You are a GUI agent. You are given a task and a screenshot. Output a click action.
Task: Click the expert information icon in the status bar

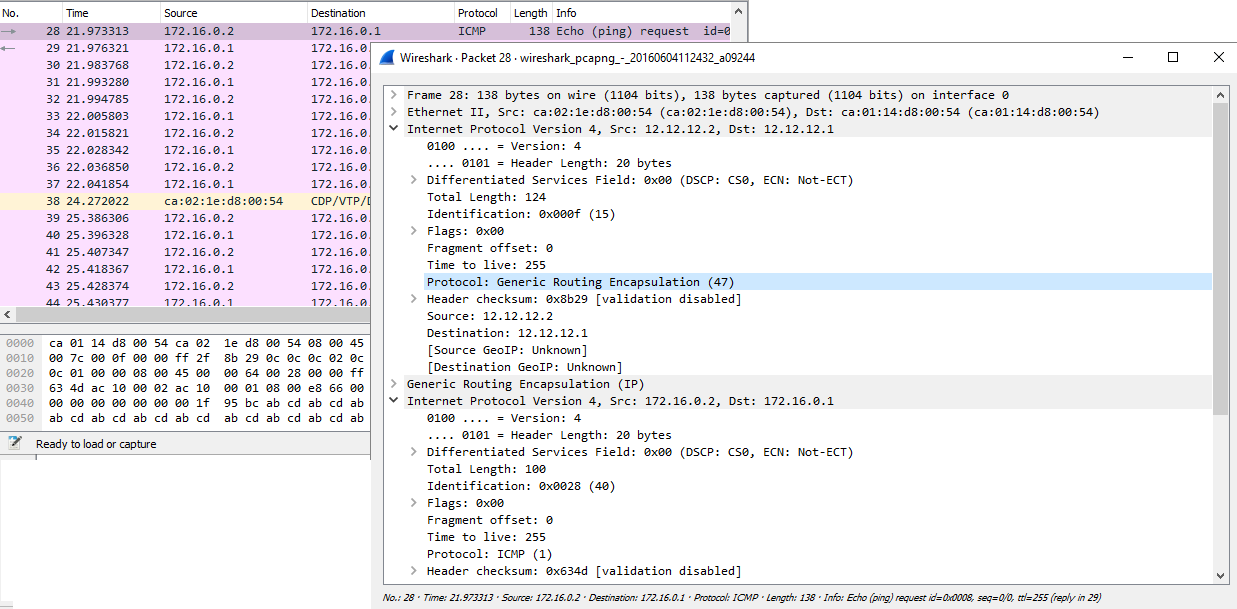(x=16, y=442)
